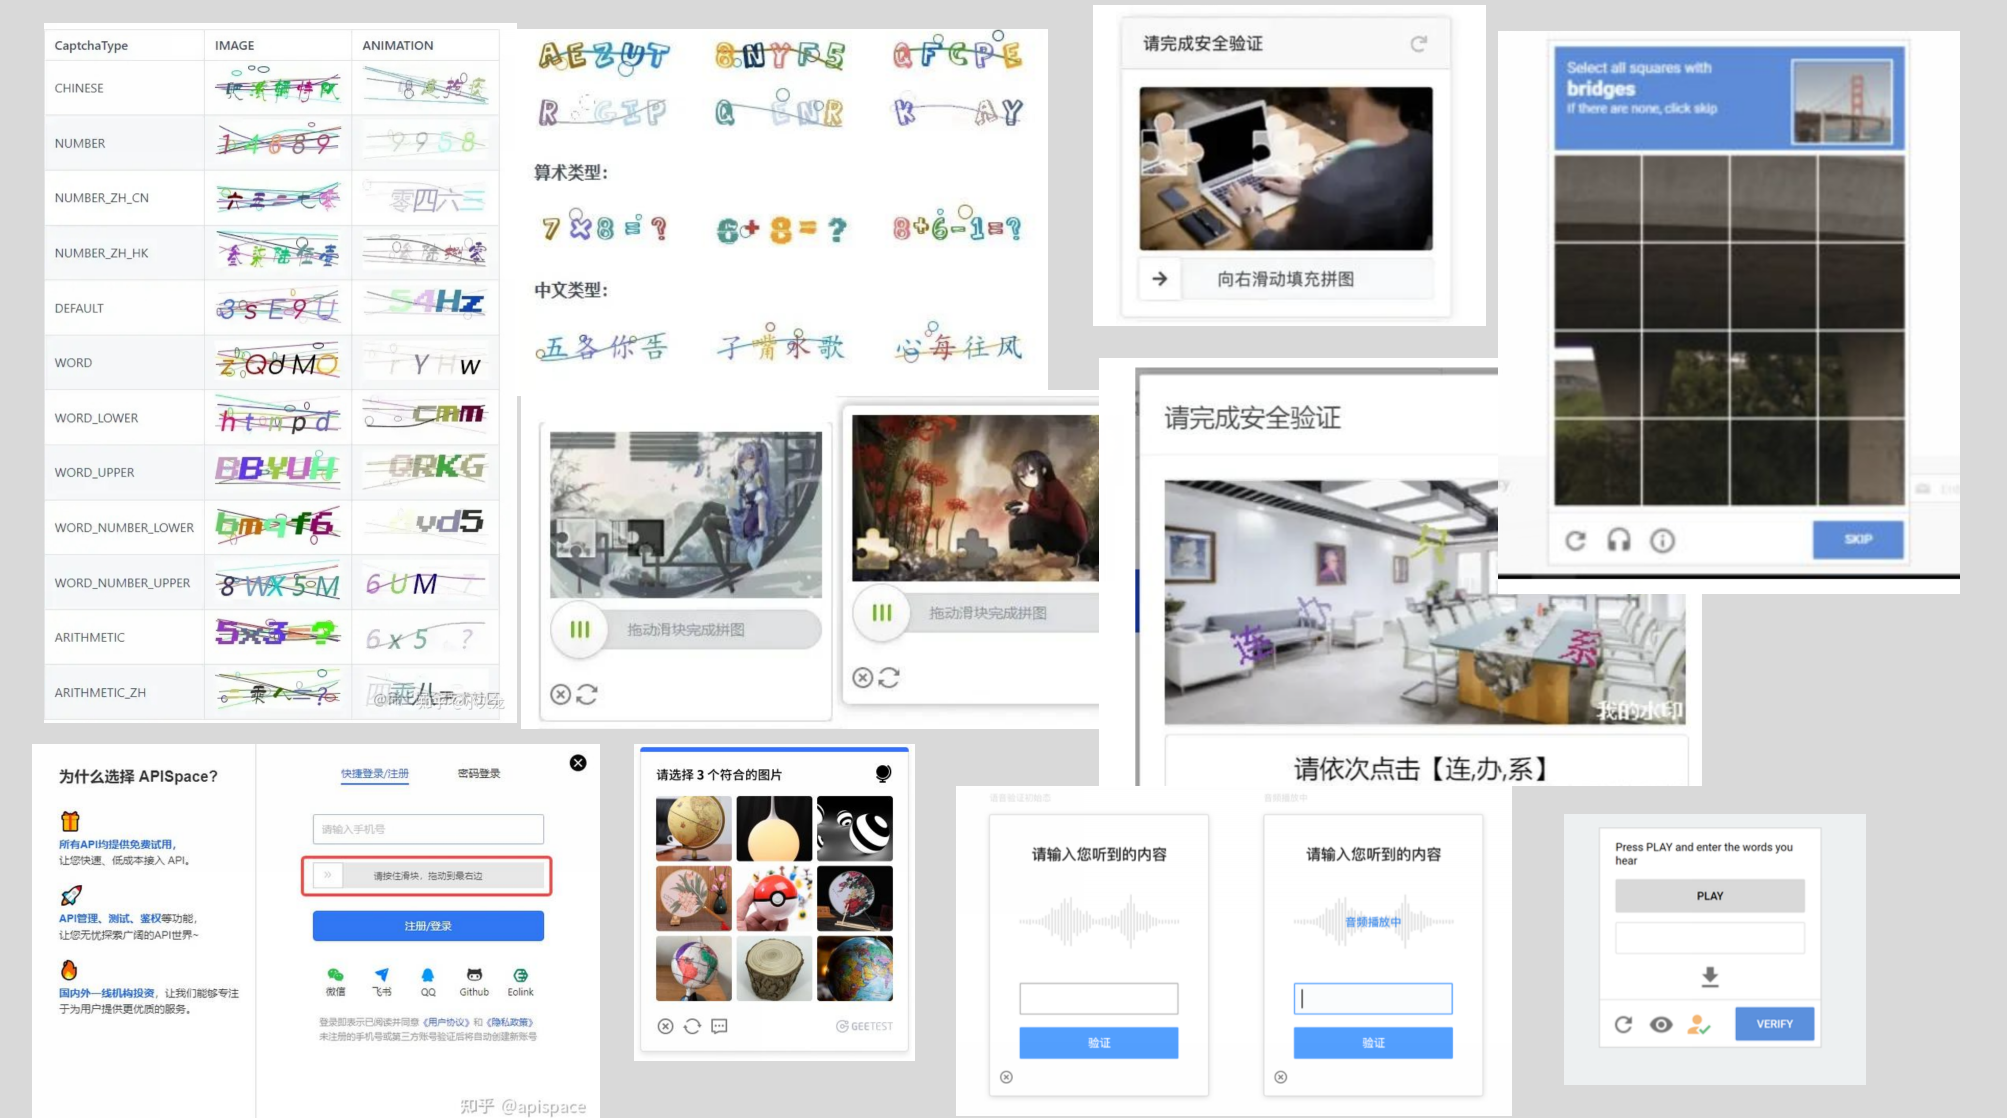Image resolution: width=2007 pixels, height=1118 pixels.
Task: Click the 注册/登录 button on APISpace
Action: point(428,925)
